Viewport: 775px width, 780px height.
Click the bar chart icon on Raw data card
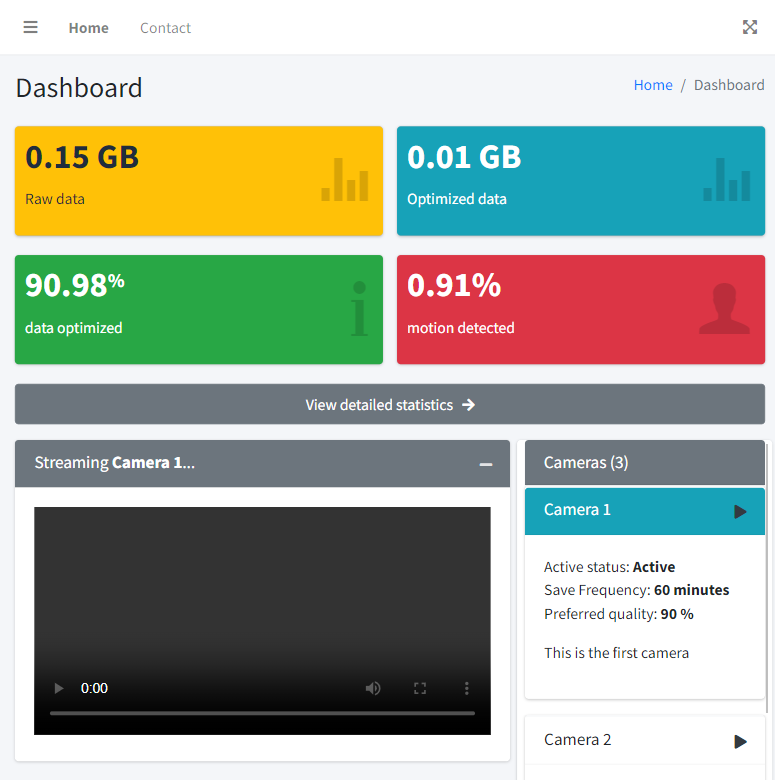[345, 180]
